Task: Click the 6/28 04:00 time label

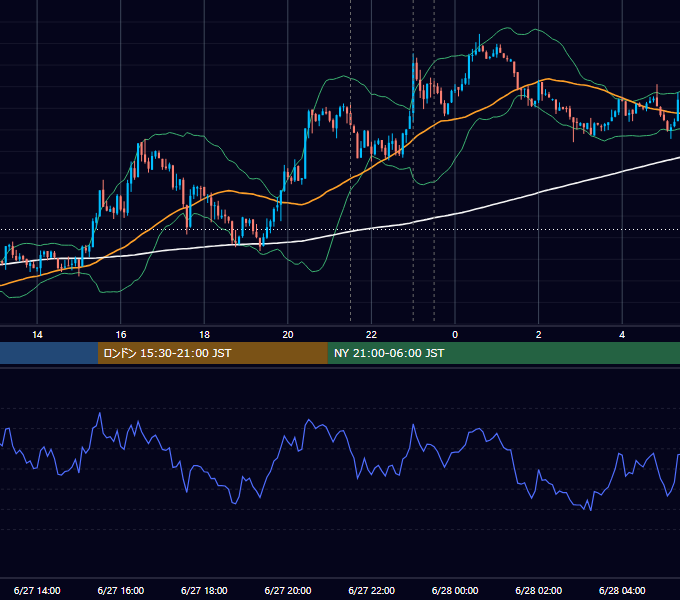Action: pyautogui.click(x=622, y=590)
